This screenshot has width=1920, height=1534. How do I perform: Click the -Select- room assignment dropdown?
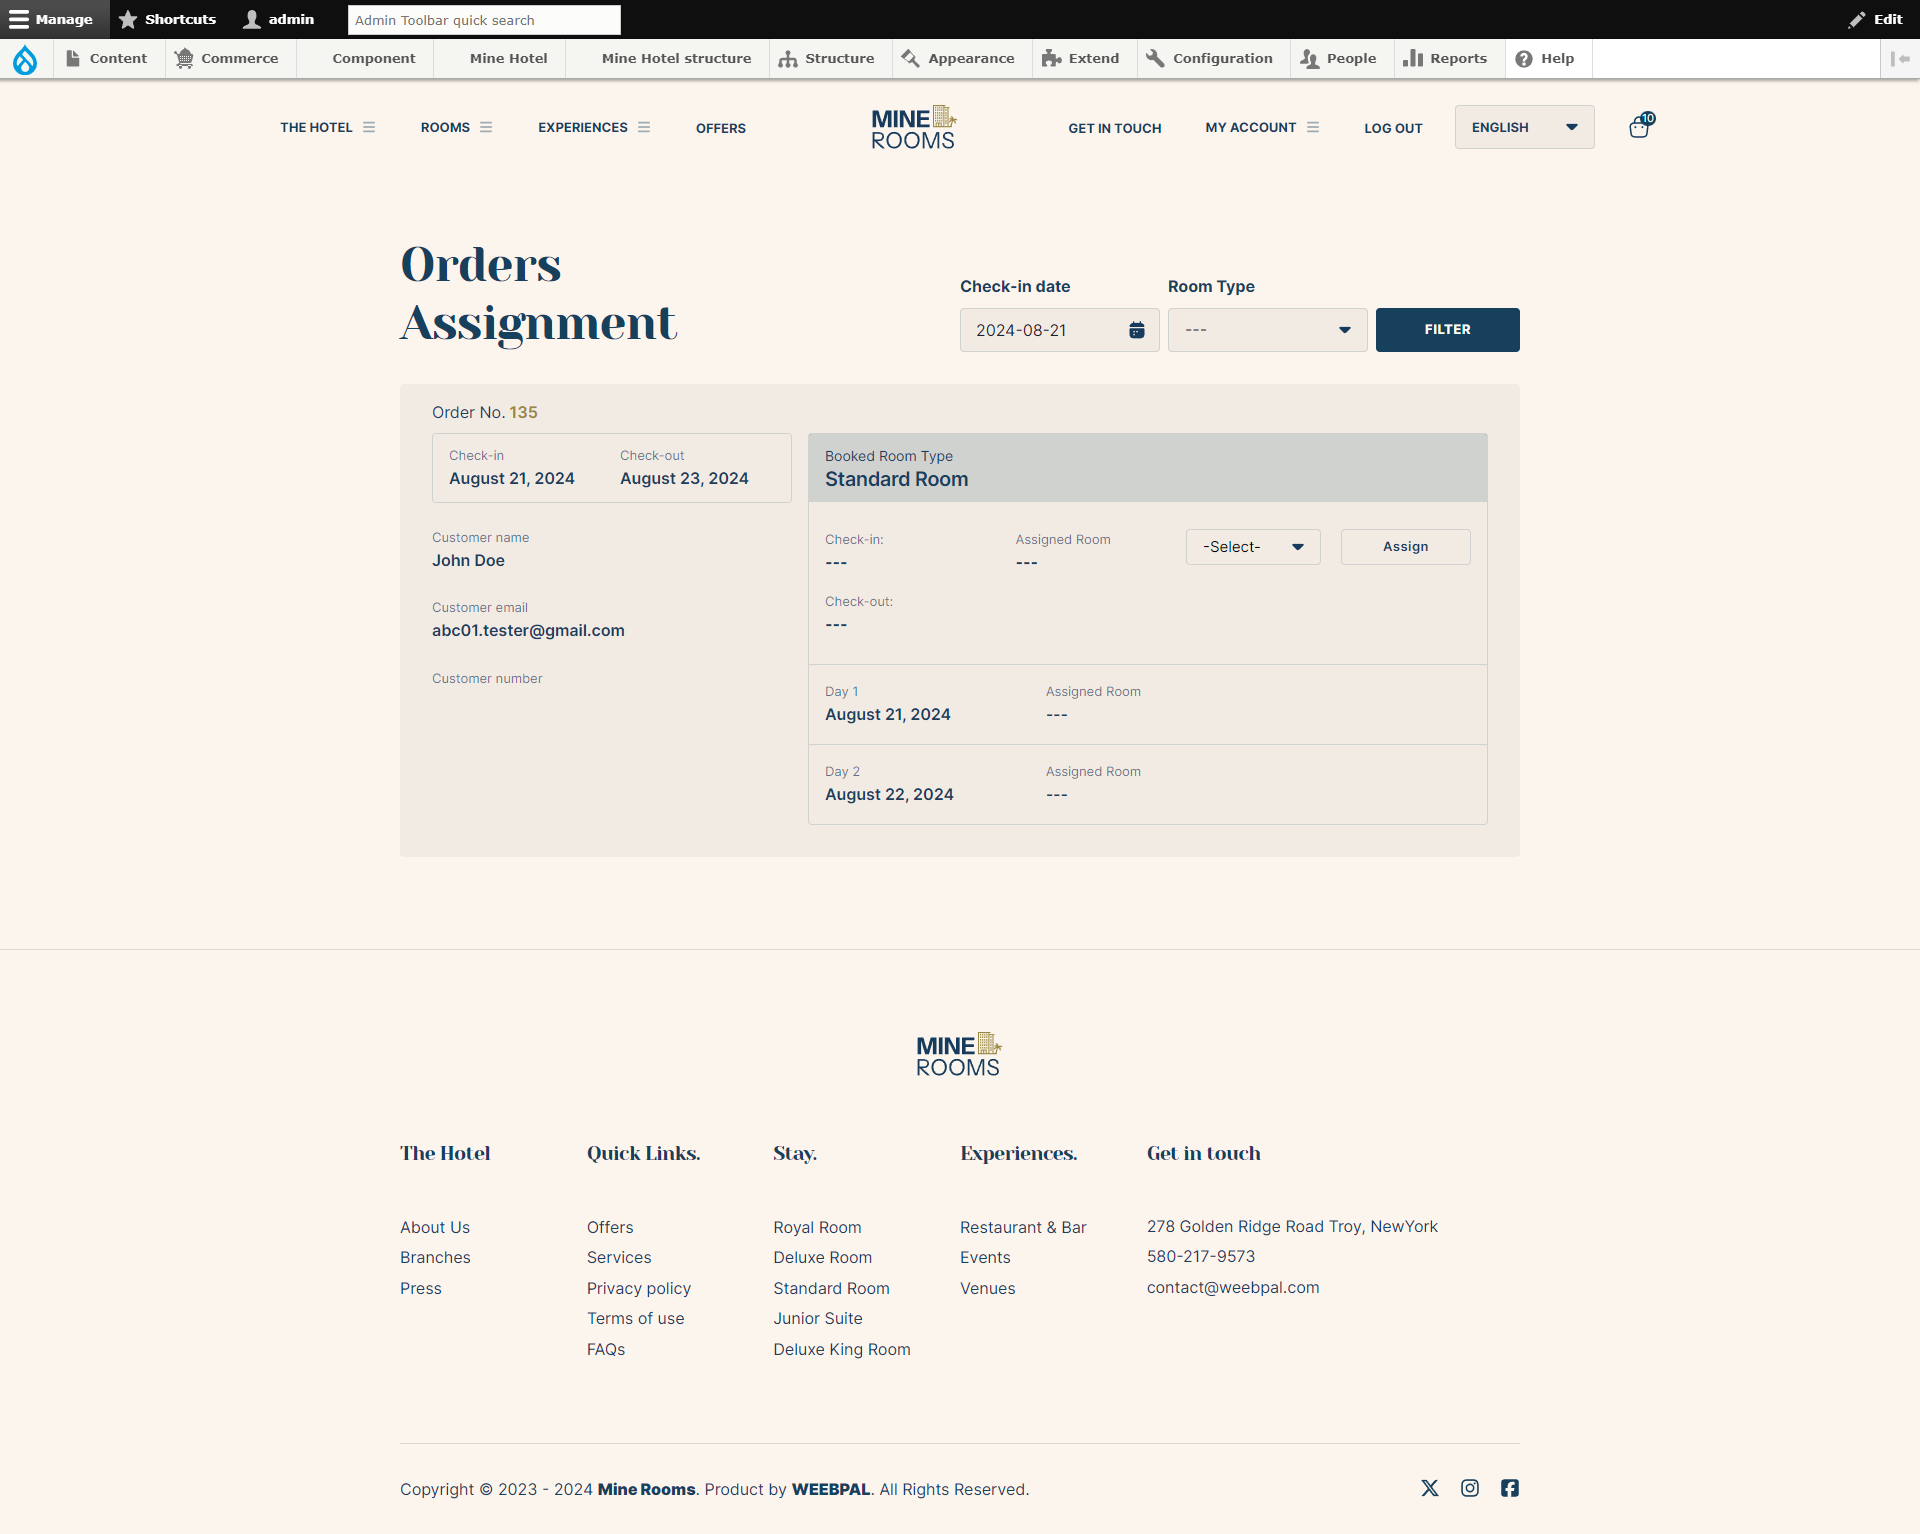click(1252, 546)
